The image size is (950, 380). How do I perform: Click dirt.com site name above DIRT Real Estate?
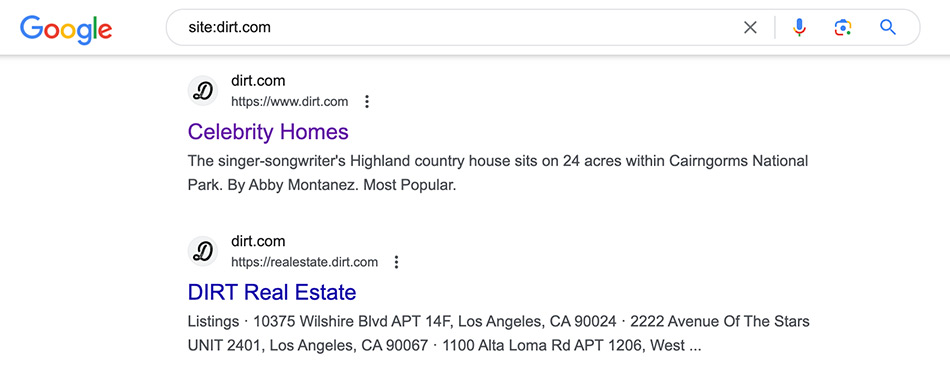258,241
